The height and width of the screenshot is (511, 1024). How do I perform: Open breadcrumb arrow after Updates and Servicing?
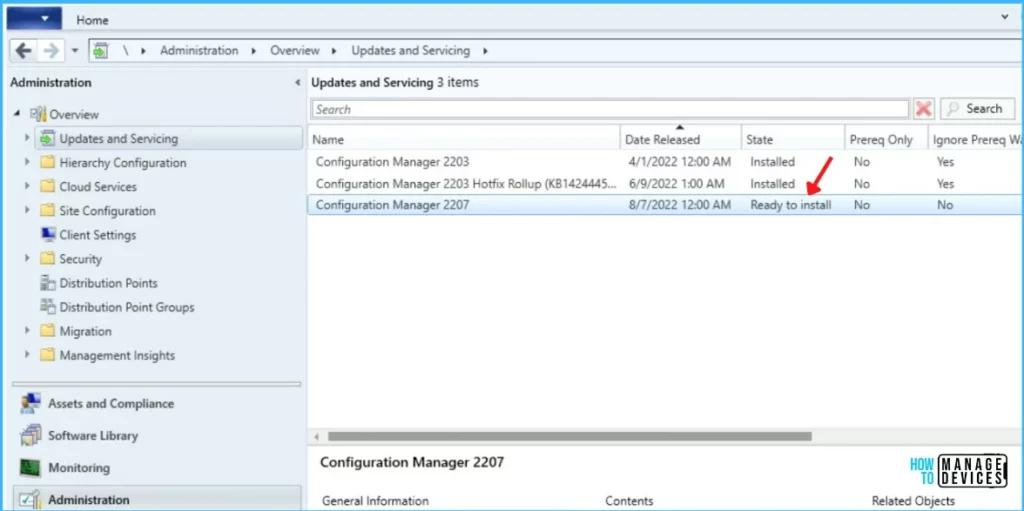485,51
